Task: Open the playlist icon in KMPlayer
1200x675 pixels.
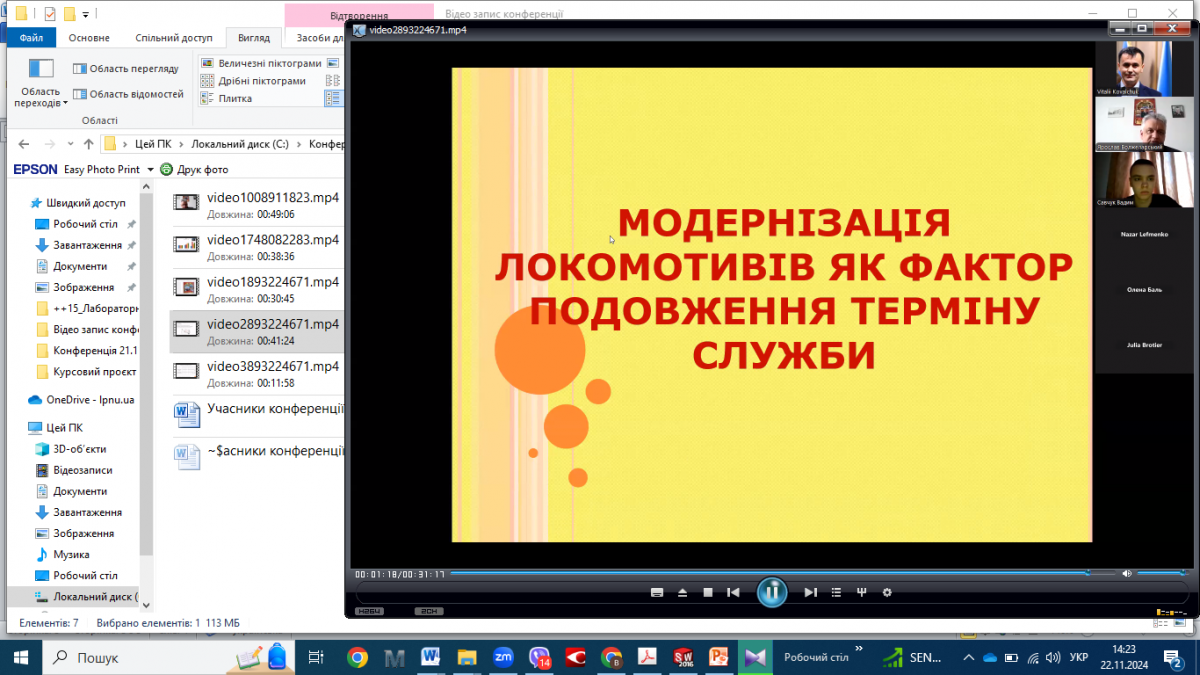Action: pyautogui.click(x=836, y=593)
